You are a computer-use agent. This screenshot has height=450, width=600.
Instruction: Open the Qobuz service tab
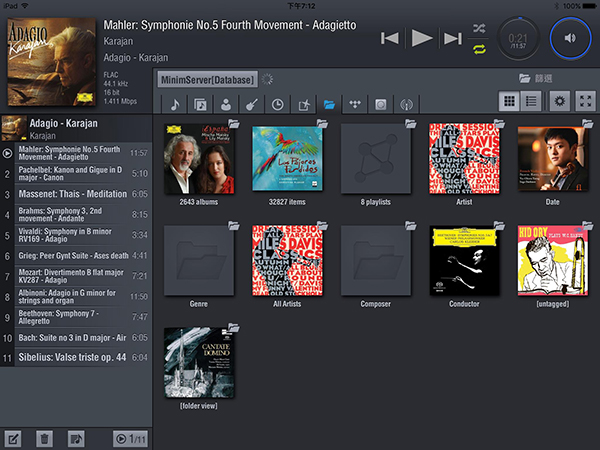pyautogui.click(x=380, y=104)
